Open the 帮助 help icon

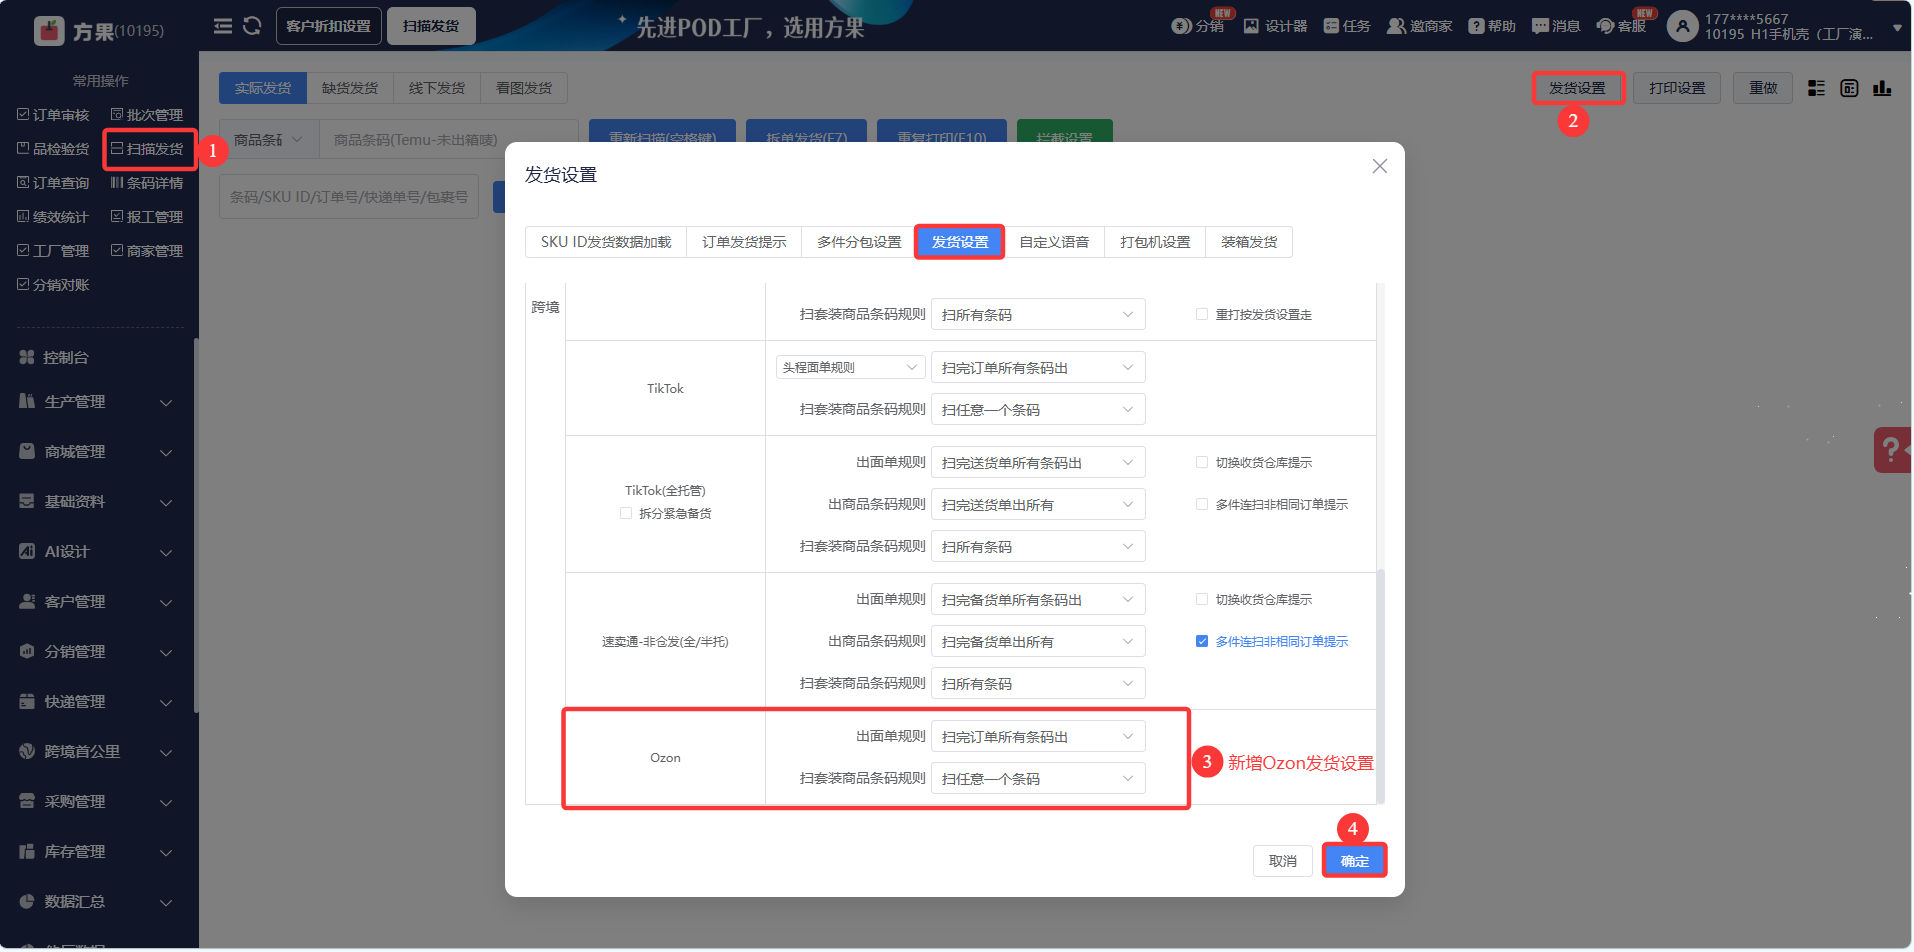(1476, 26)
